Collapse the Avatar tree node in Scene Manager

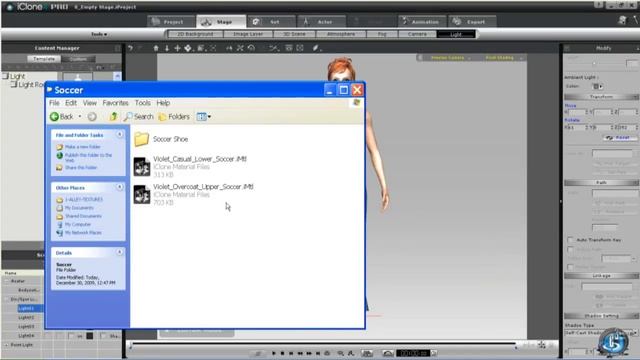(7, 281)
